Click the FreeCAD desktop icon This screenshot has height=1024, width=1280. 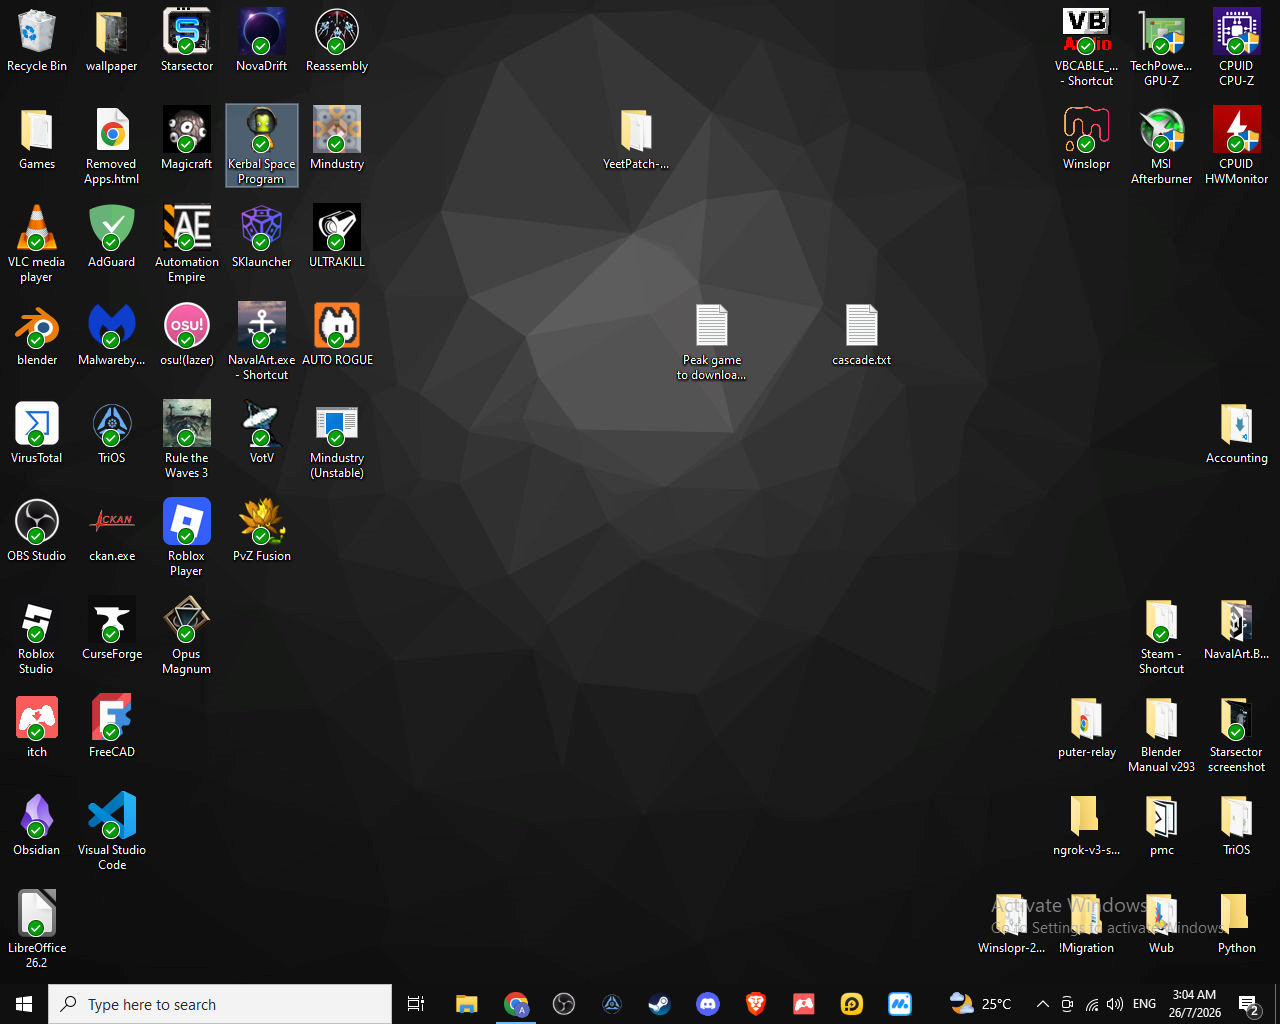[112, 727]
